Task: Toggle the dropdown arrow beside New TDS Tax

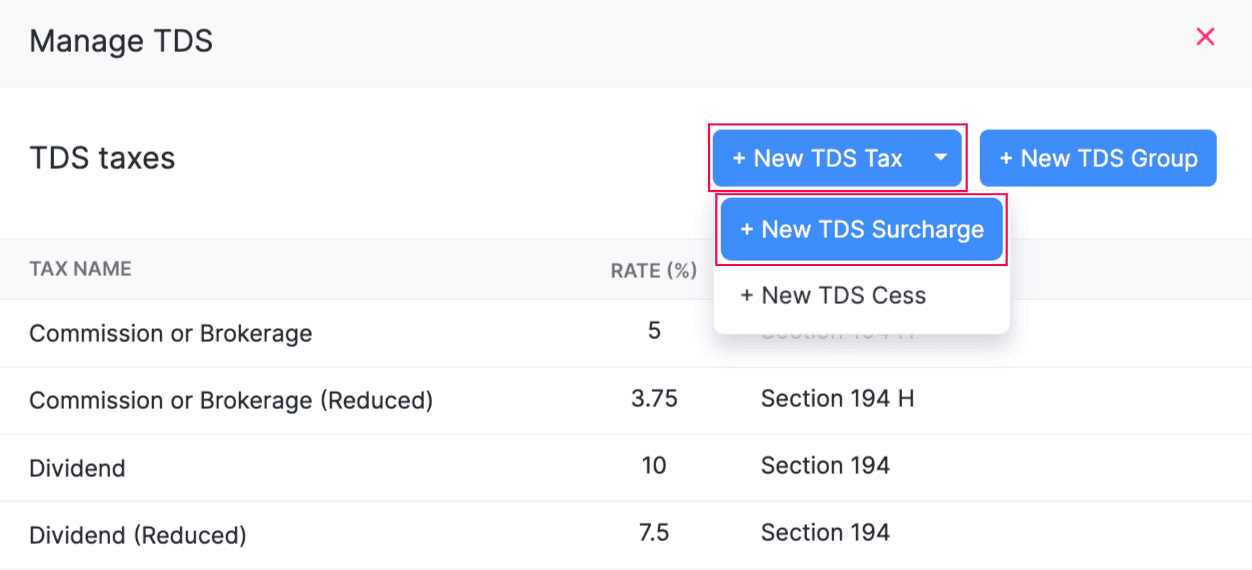Action: [941, 158]
